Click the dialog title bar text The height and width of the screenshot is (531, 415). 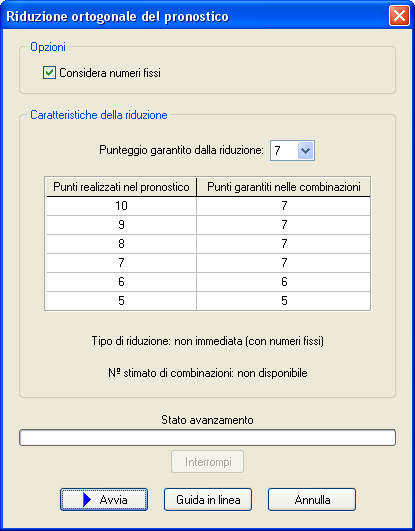pyautogui.click(x=117, y=17)
